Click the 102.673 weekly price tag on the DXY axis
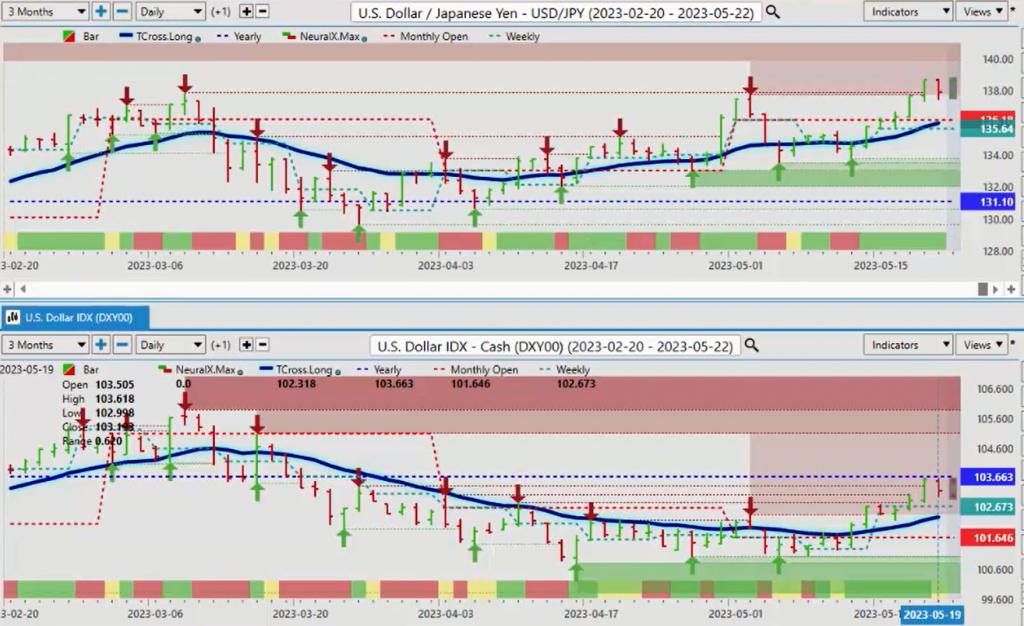 987,507
